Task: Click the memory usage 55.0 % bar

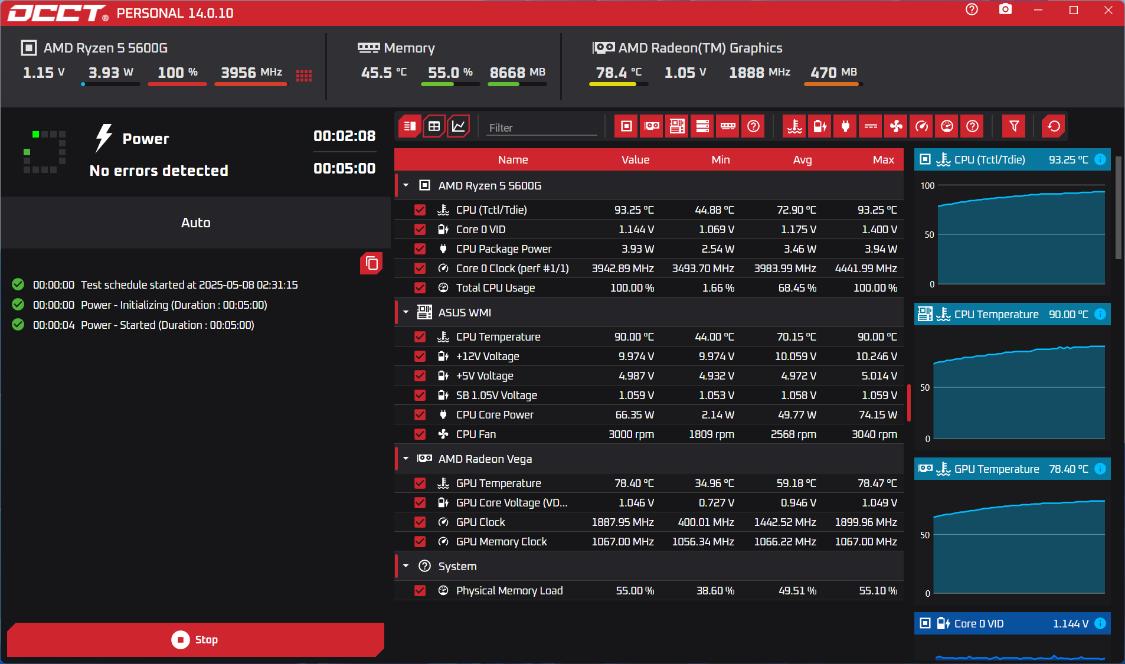Action: pos(450,84)
